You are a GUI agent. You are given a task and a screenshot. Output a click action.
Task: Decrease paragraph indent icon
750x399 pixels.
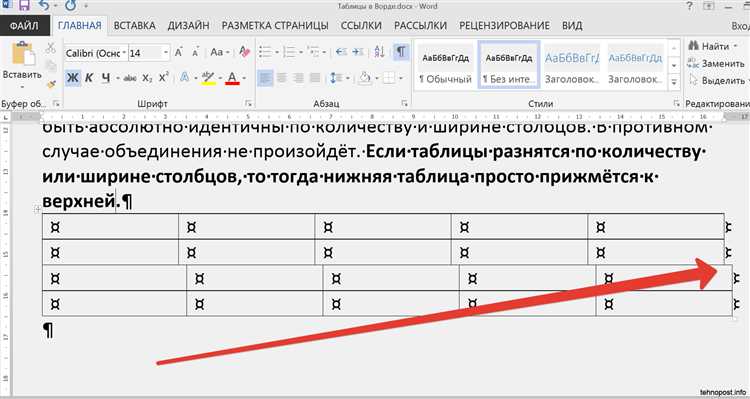coord(342,52)
